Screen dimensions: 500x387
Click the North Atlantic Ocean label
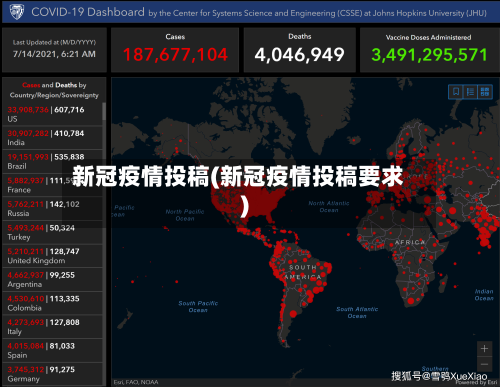(329, 207)
